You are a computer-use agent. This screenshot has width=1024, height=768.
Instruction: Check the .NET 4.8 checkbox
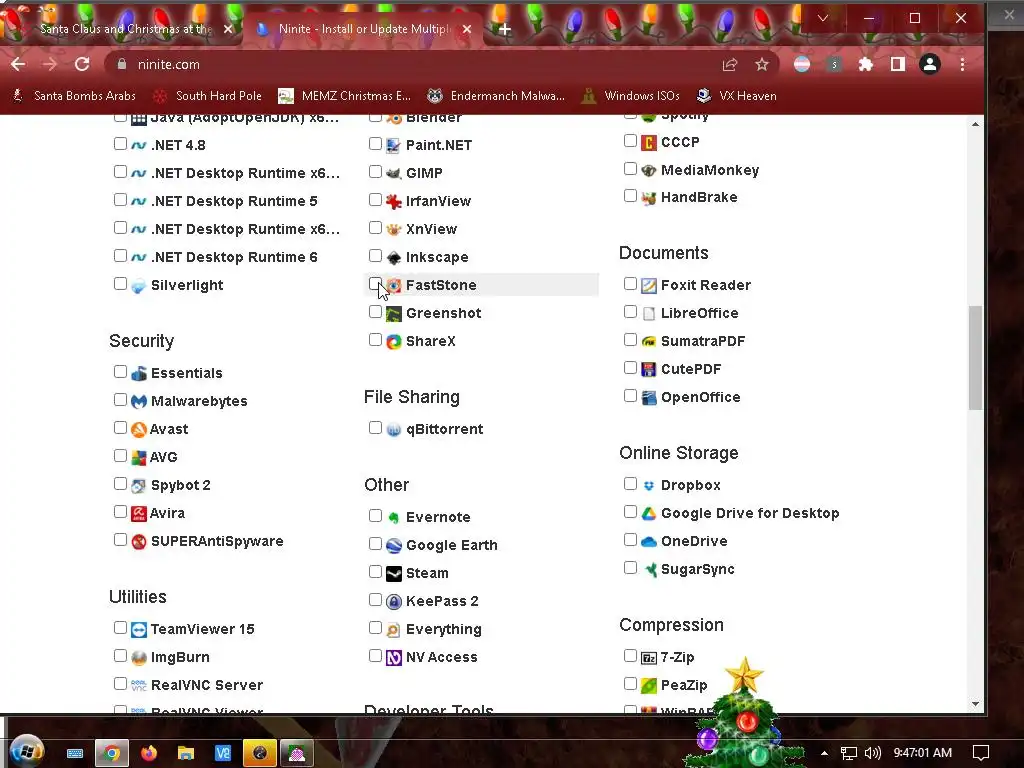pyautogui.click(x=120, y=143)
